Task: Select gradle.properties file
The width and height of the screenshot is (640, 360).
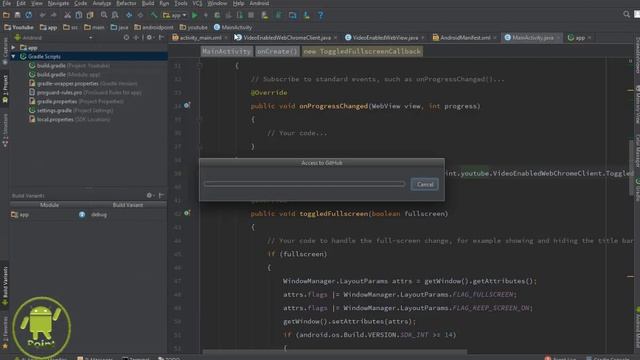Action: click(x=76, y=101)
